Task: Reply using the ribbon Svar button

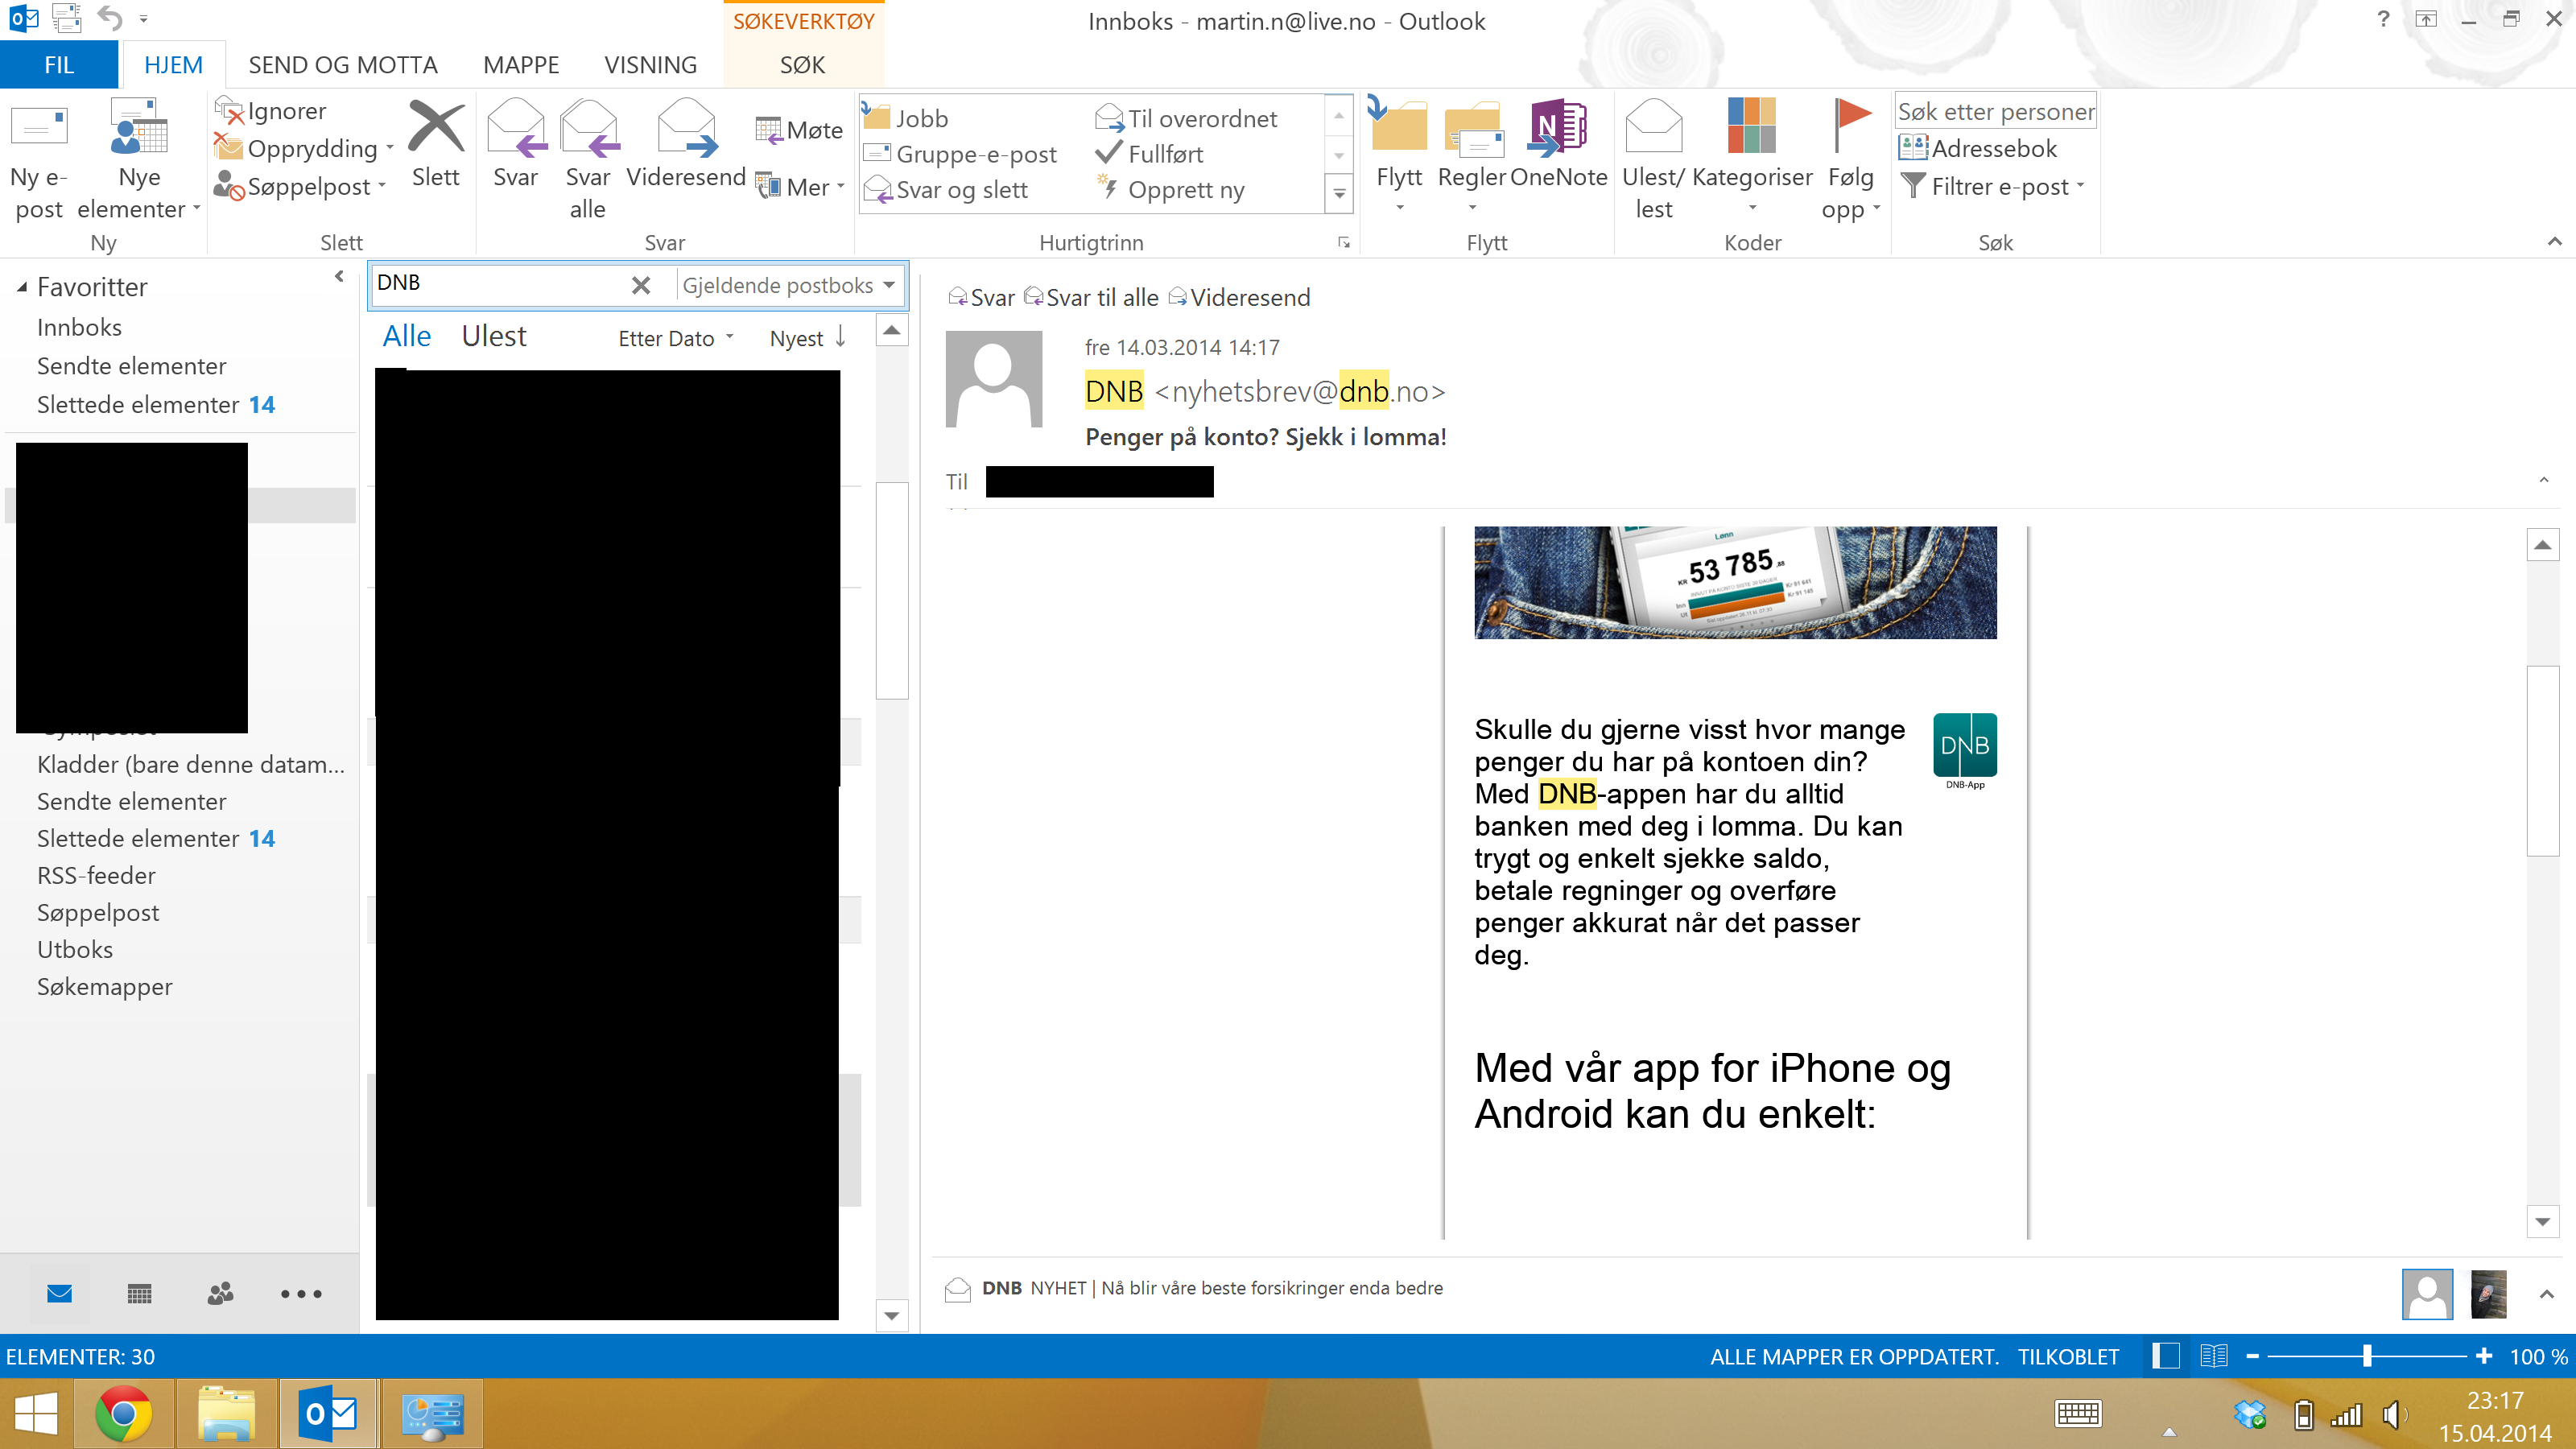Action: coord(516,145)
